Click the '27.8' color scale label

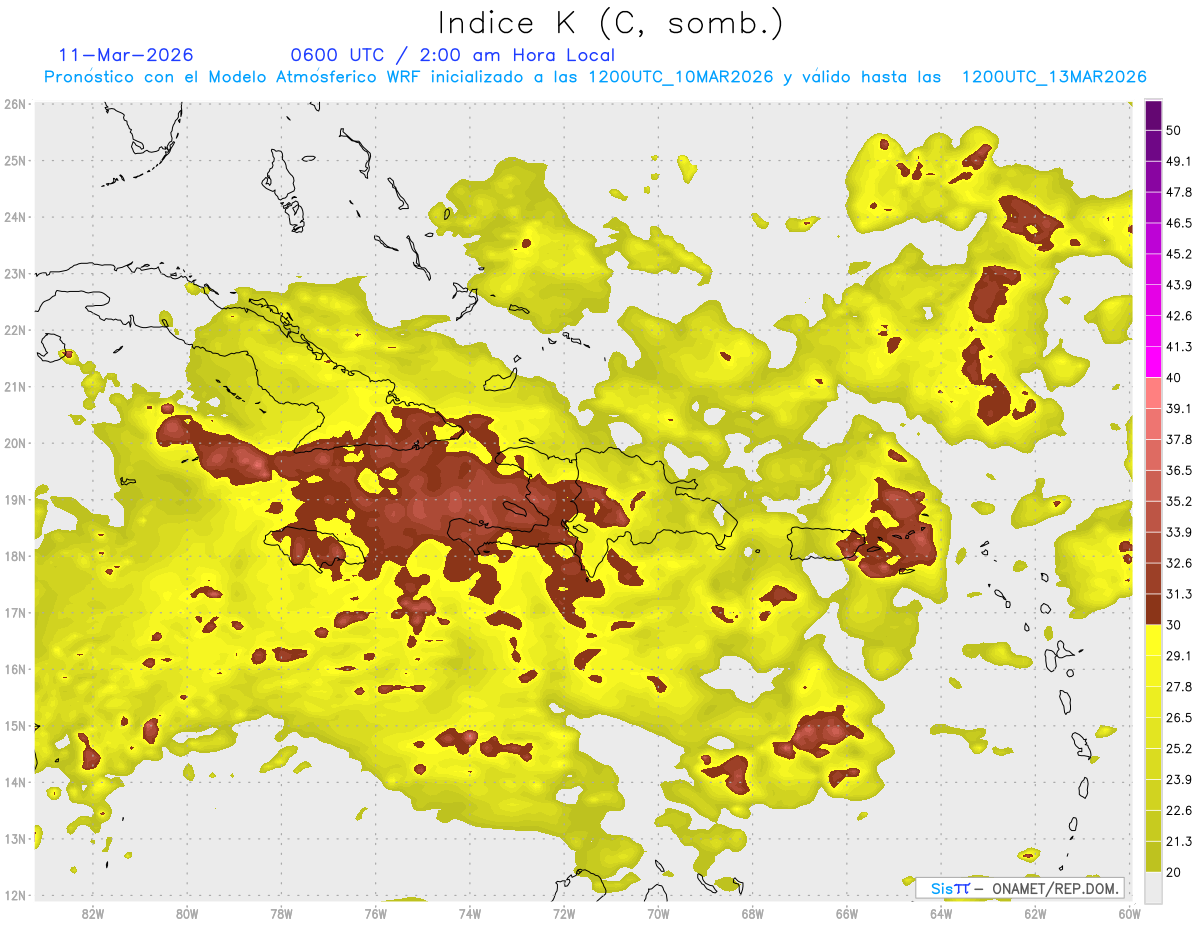point(1179,687)
